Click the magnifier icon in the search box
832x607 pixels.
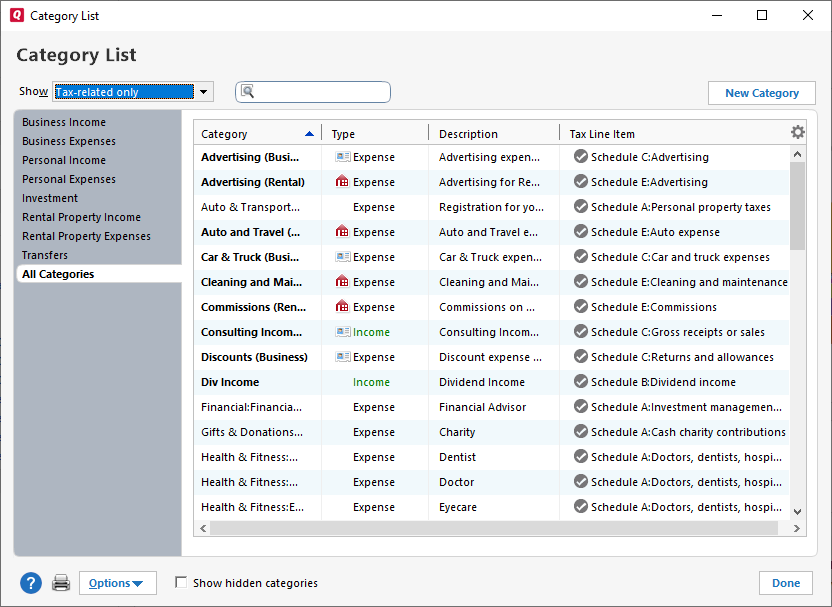[247, 91]
